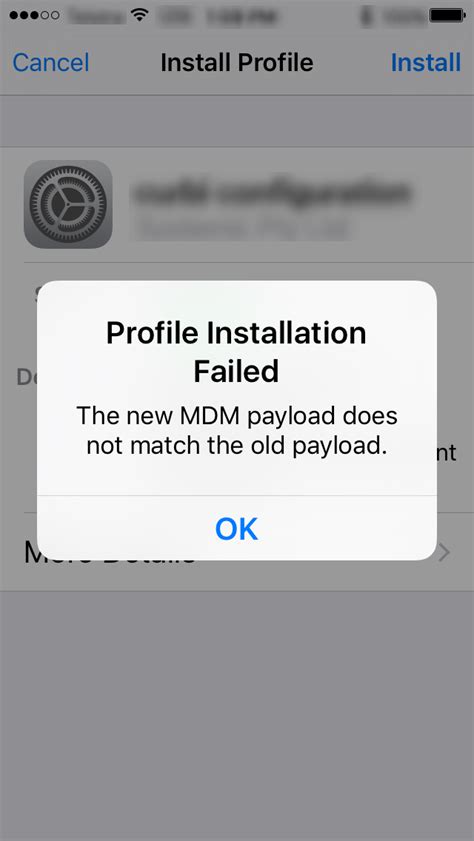
Task: Tap Cancel in the navigation bar
Action: (x=50, y=62)
